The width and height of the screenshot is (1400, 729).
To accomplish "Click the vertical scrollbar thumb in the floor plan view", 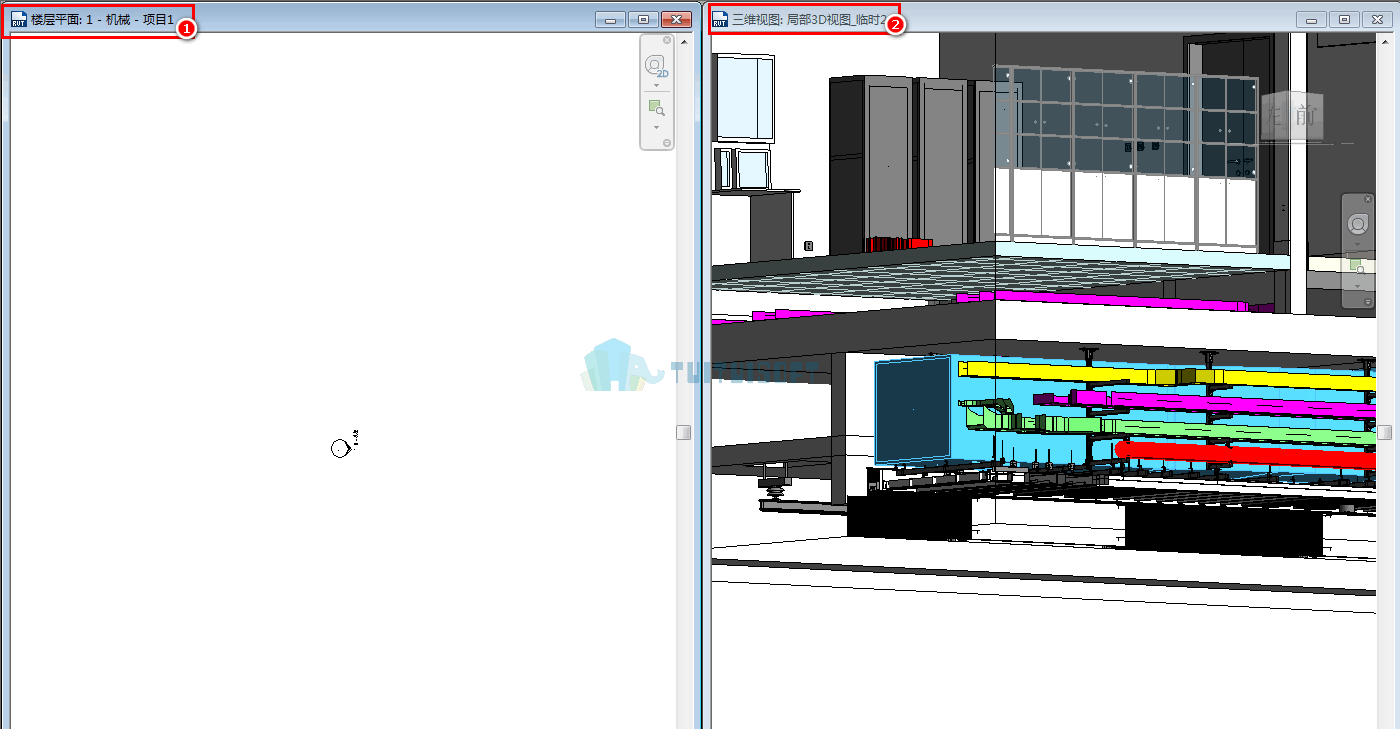I will coord(684,432).
